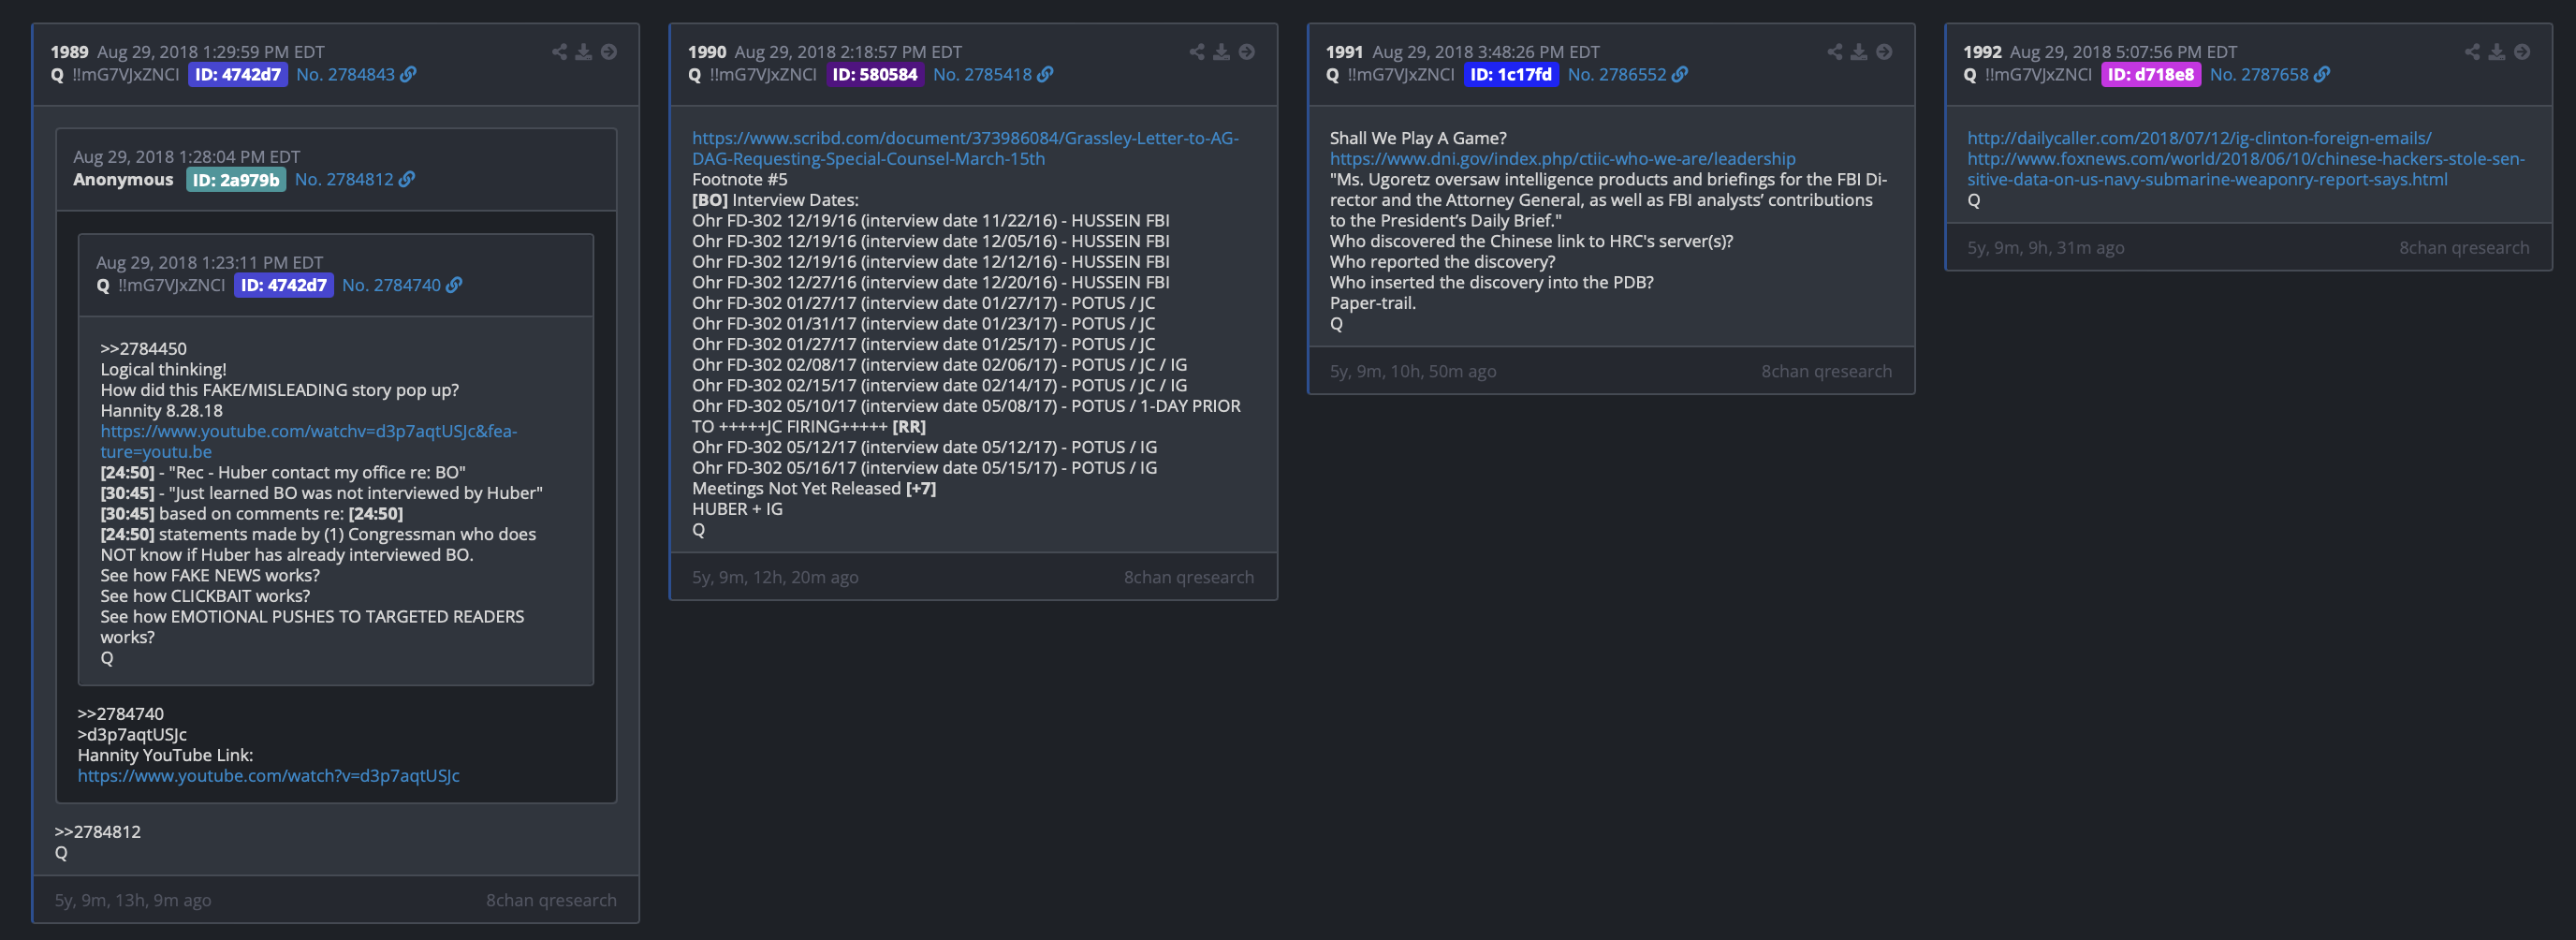Image resolution: width=2576 pixels, height=940 pixels.
Task: Click link icon beside No. 2787658
Action: coord(2322,74)
